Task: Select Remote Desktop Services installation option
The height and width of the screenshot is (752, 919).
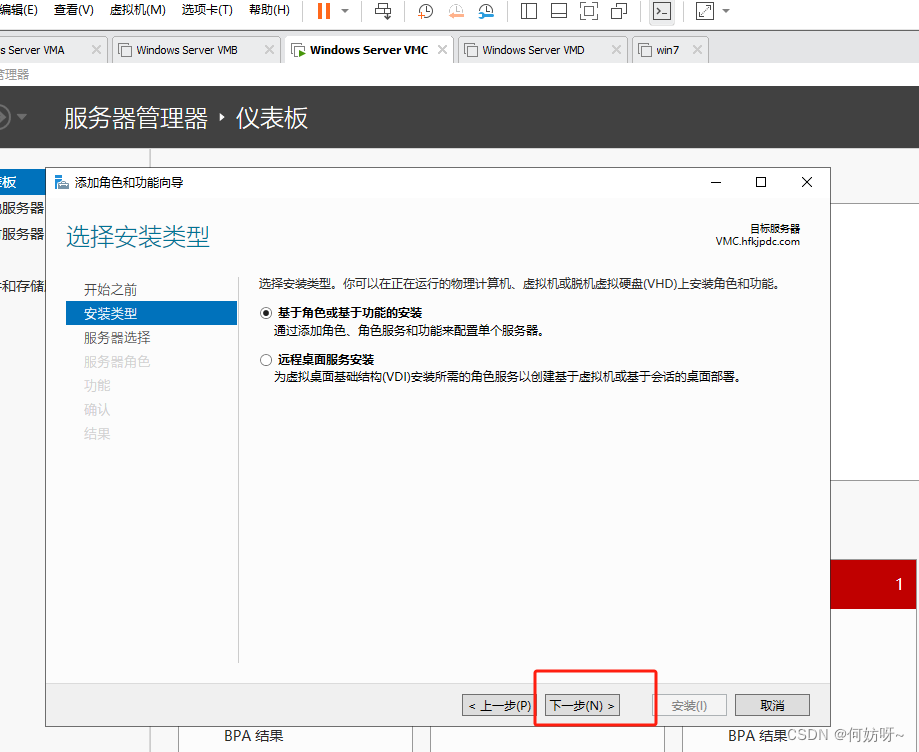Action: [266, 360]
